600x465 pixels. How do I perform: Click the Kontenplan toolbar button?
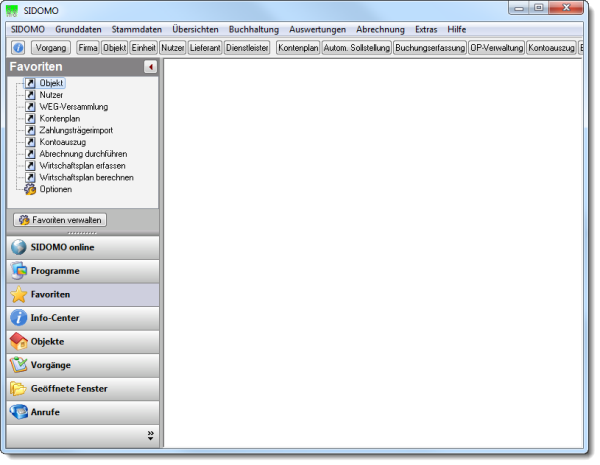pyautogui.click(x=298, y=48)
